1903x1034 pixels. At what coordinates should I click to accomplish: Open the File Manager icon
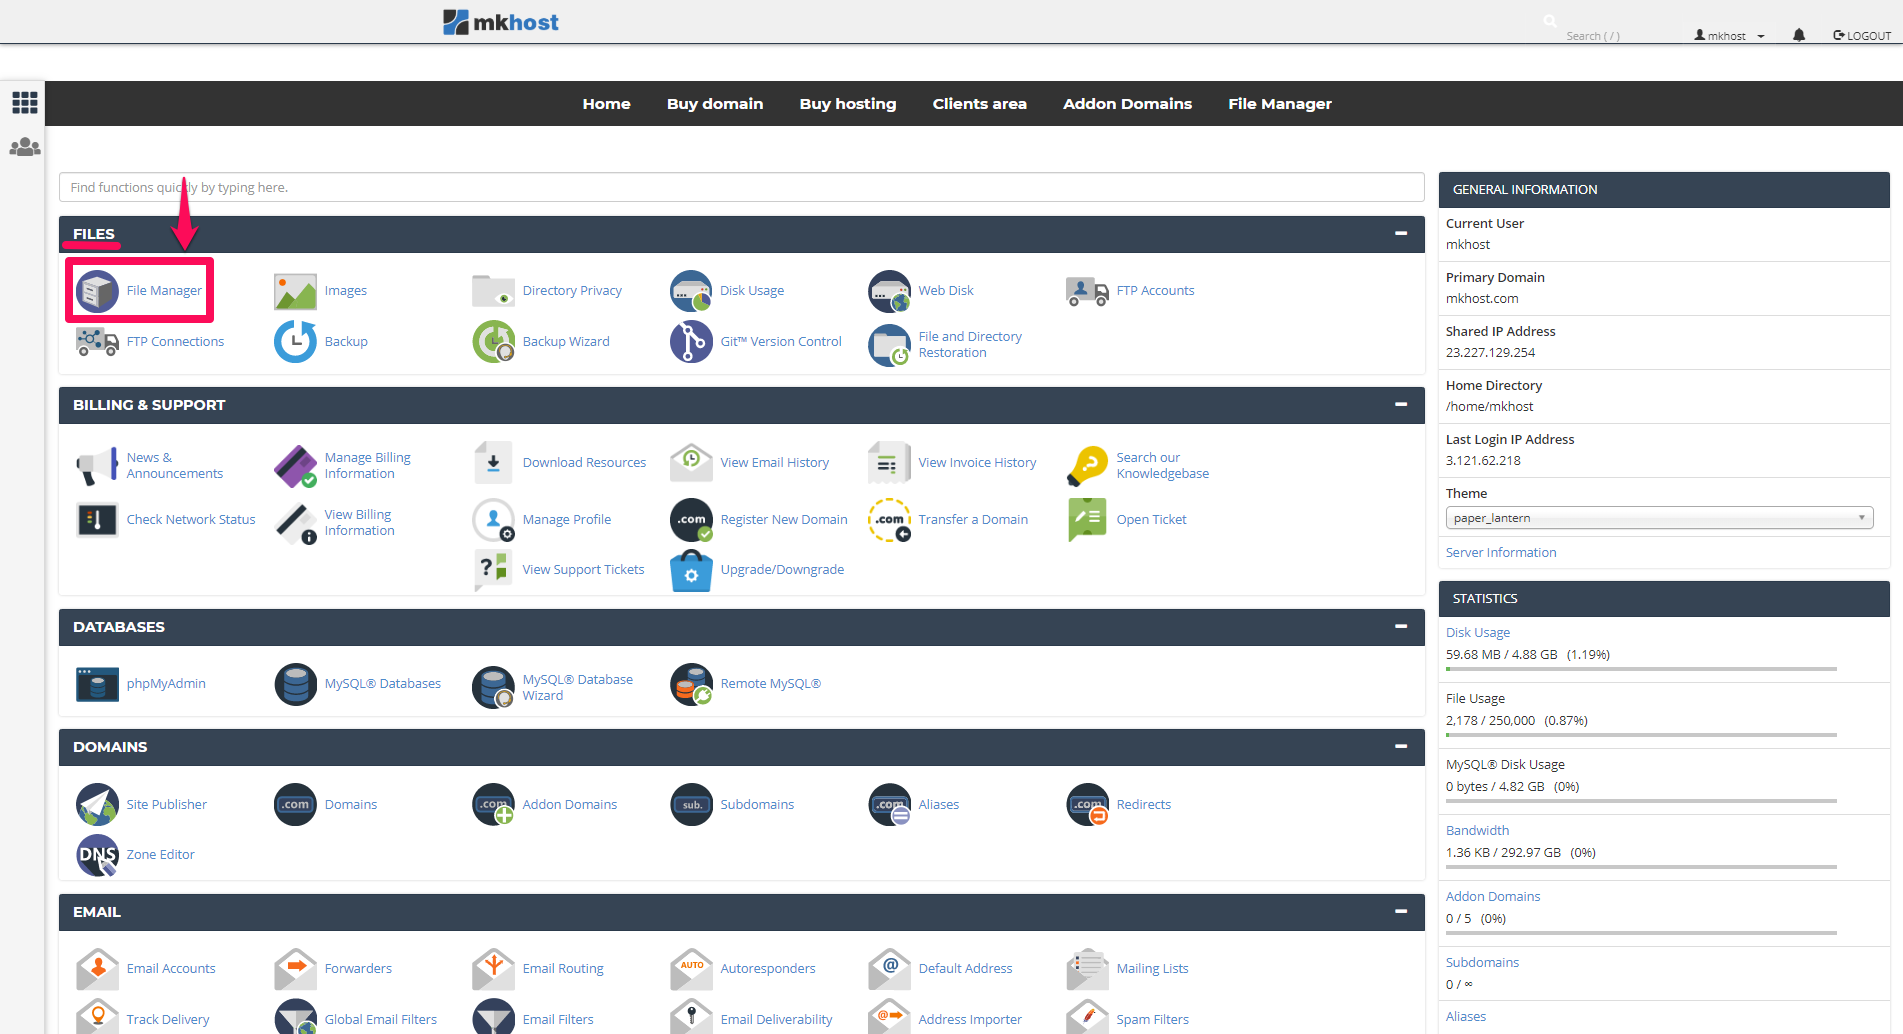point(98,291)
